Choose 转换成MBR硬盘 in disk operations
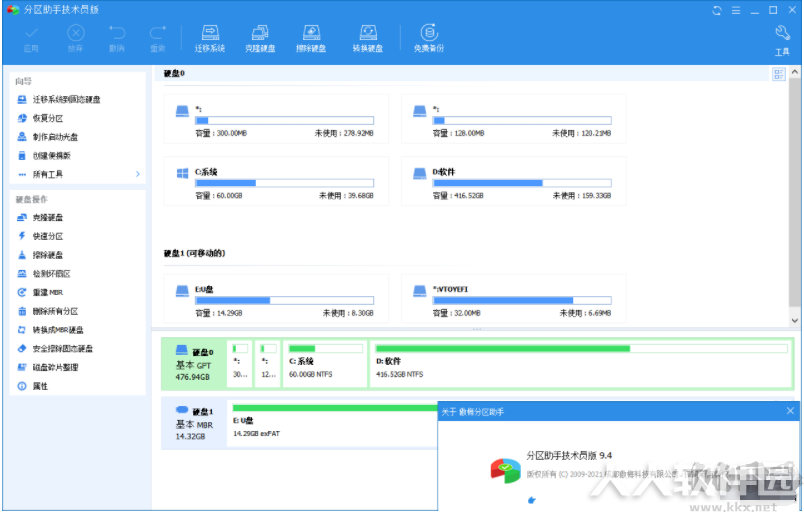The height and width of the screenshot is (514, 804). (50, 330)
